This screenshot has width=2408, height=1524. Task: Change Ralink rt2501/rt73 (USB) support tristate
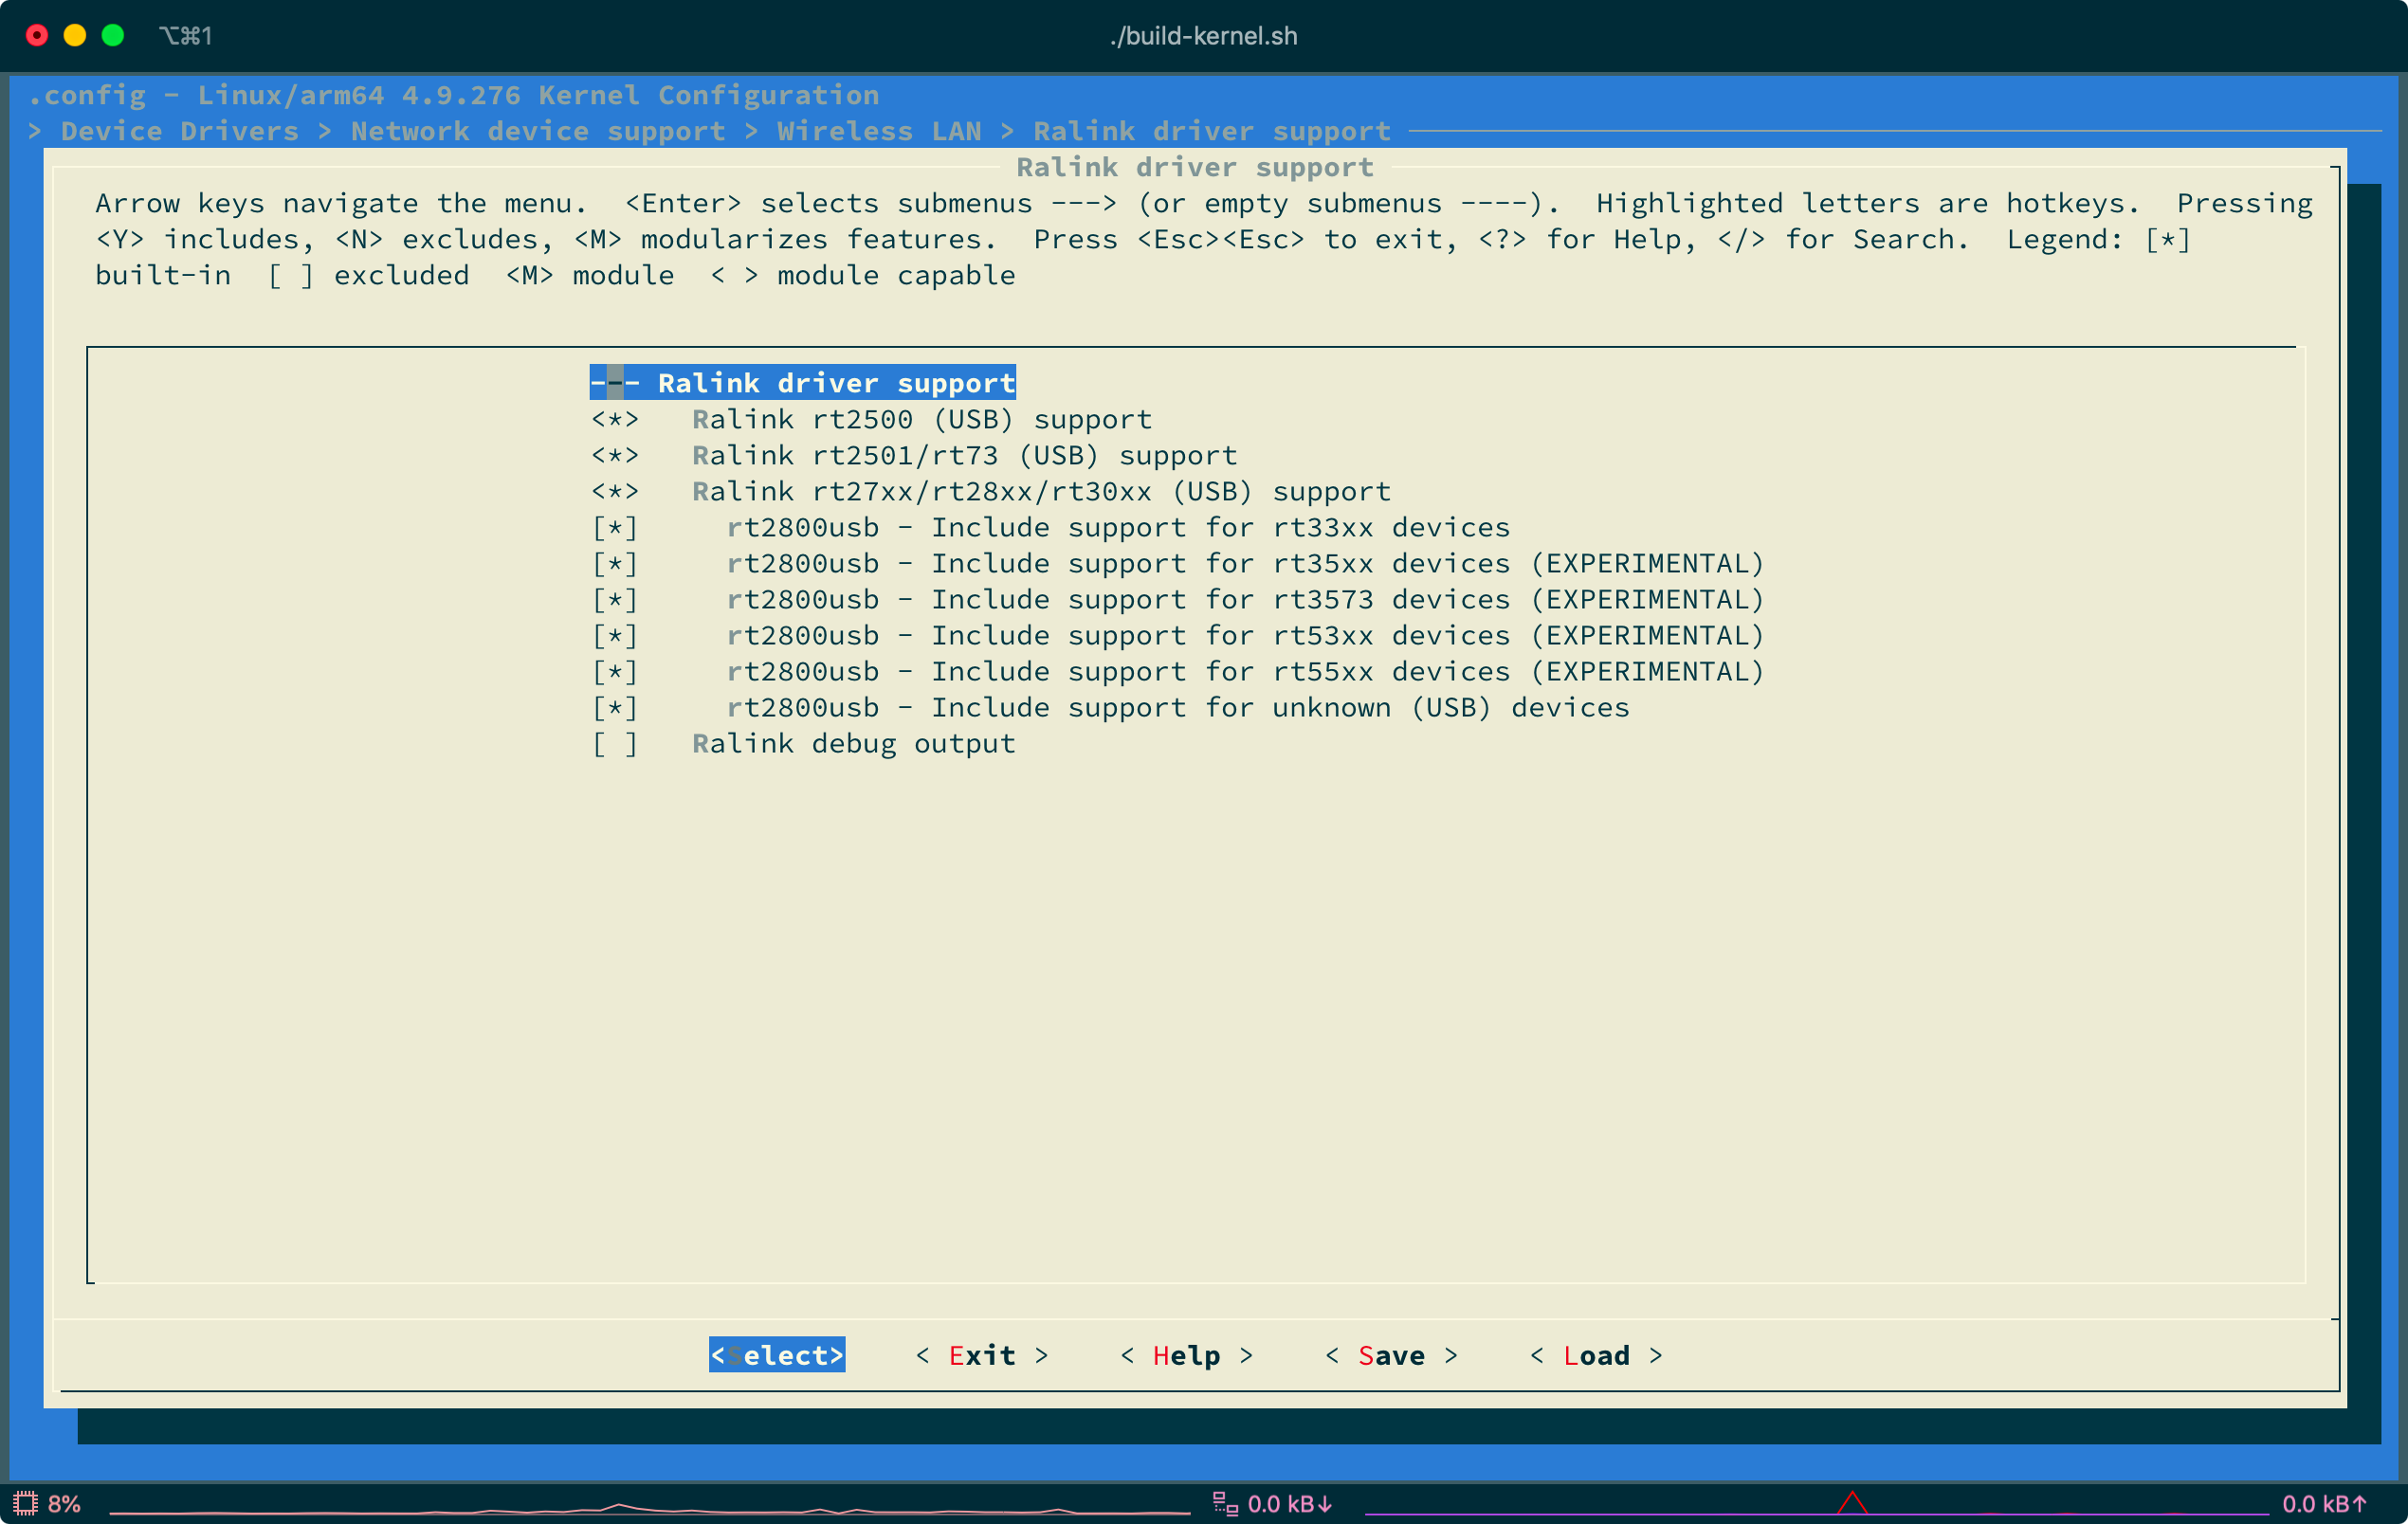[614, 456]
